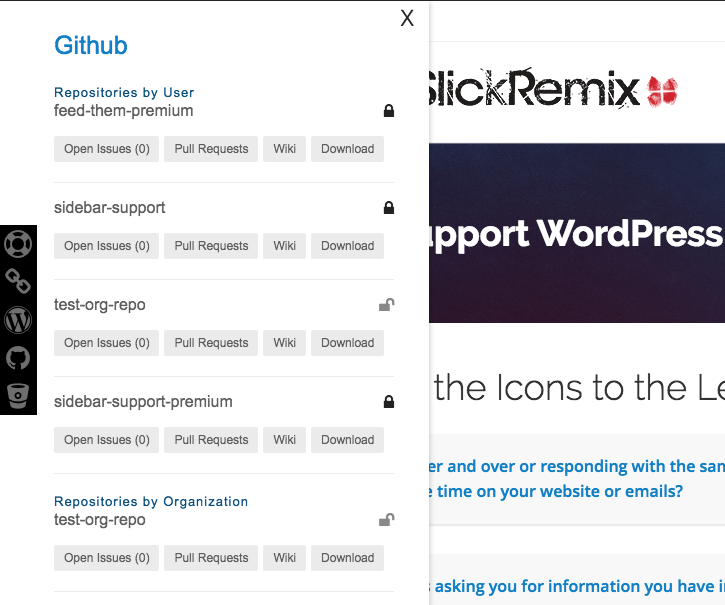Click the Repositories by User heading
This screenshot has width=725, height=605.
tap(124, 93)
